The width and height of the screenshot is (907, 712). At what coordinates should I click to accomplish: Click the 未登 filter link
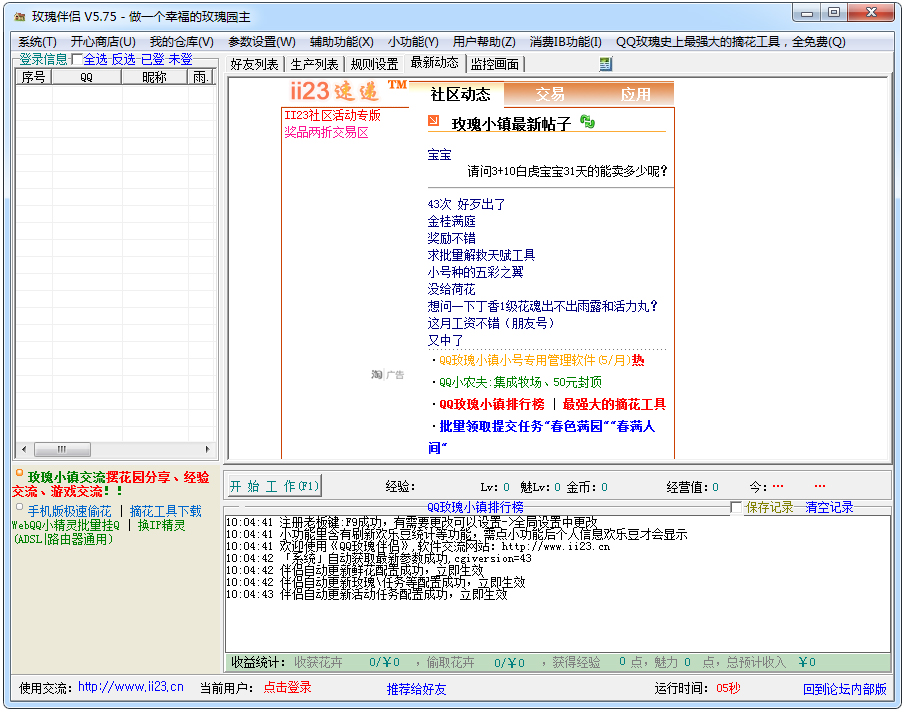pos(180,59)
